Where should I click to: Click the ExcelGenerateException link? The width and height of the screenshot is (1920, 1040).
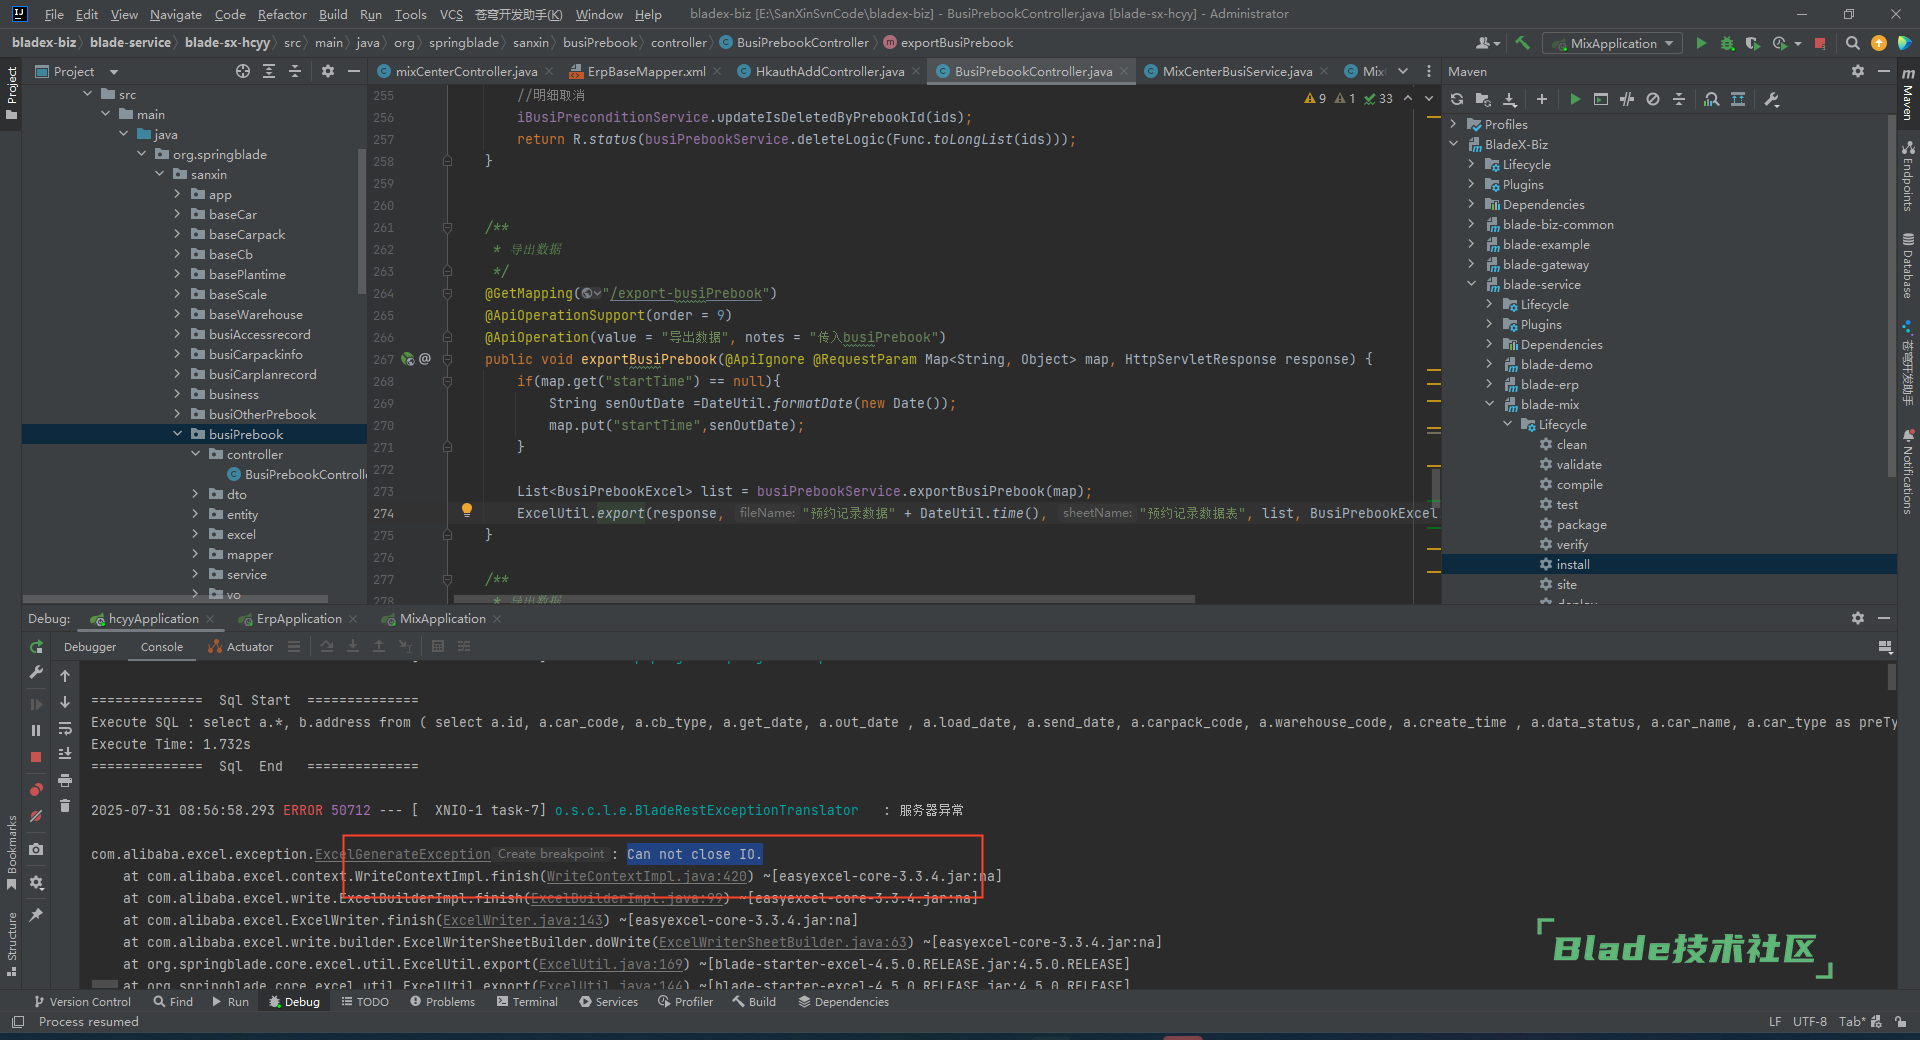coord(403,855)
